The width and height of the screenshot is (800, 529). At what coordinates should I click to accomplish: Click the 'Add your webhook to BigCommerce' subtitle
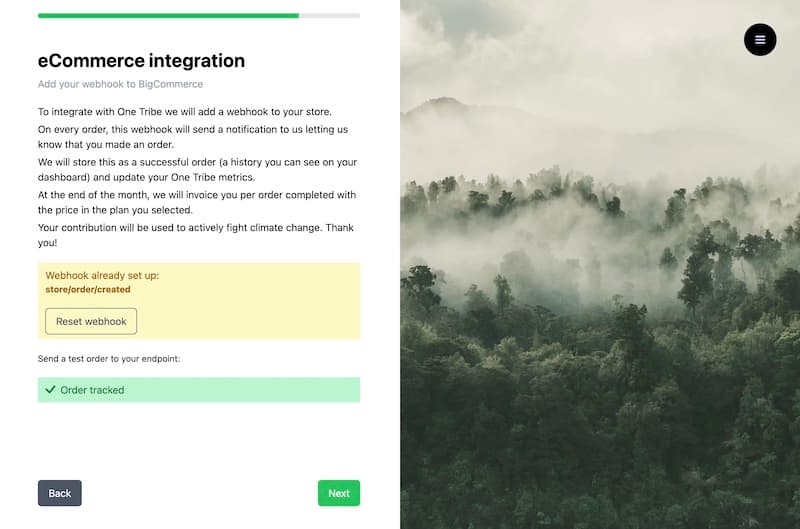(x=120, y=84)
